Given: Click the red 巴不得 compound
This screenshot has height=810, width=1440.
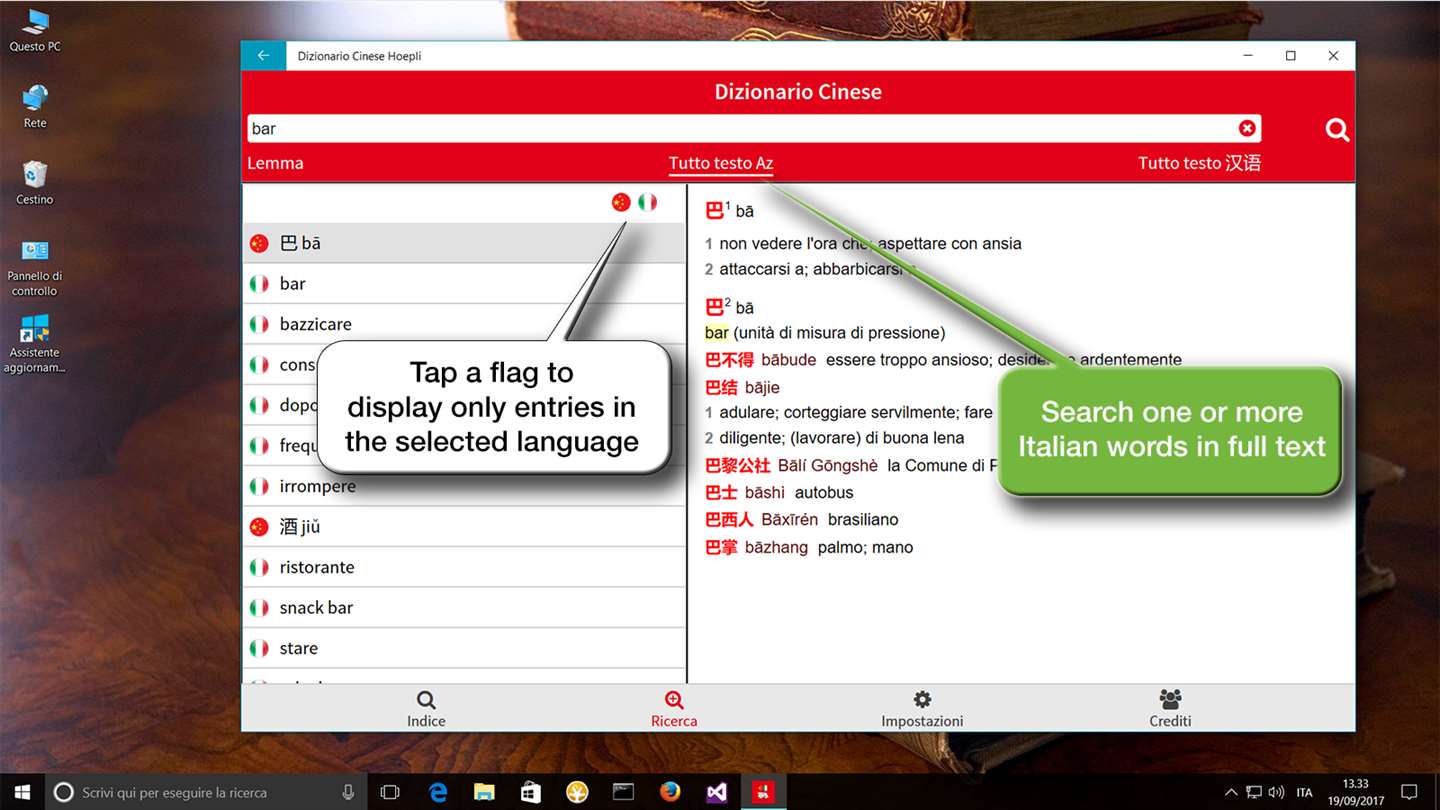Looking at the screenshot, I should click(x=729, y=360).
